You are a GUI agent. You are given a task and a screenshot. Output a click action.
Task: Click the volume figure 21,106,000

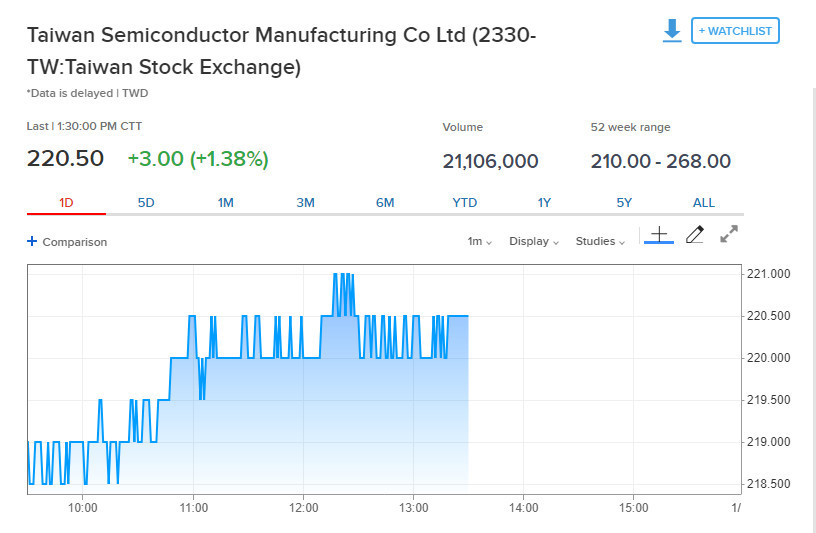490,161
